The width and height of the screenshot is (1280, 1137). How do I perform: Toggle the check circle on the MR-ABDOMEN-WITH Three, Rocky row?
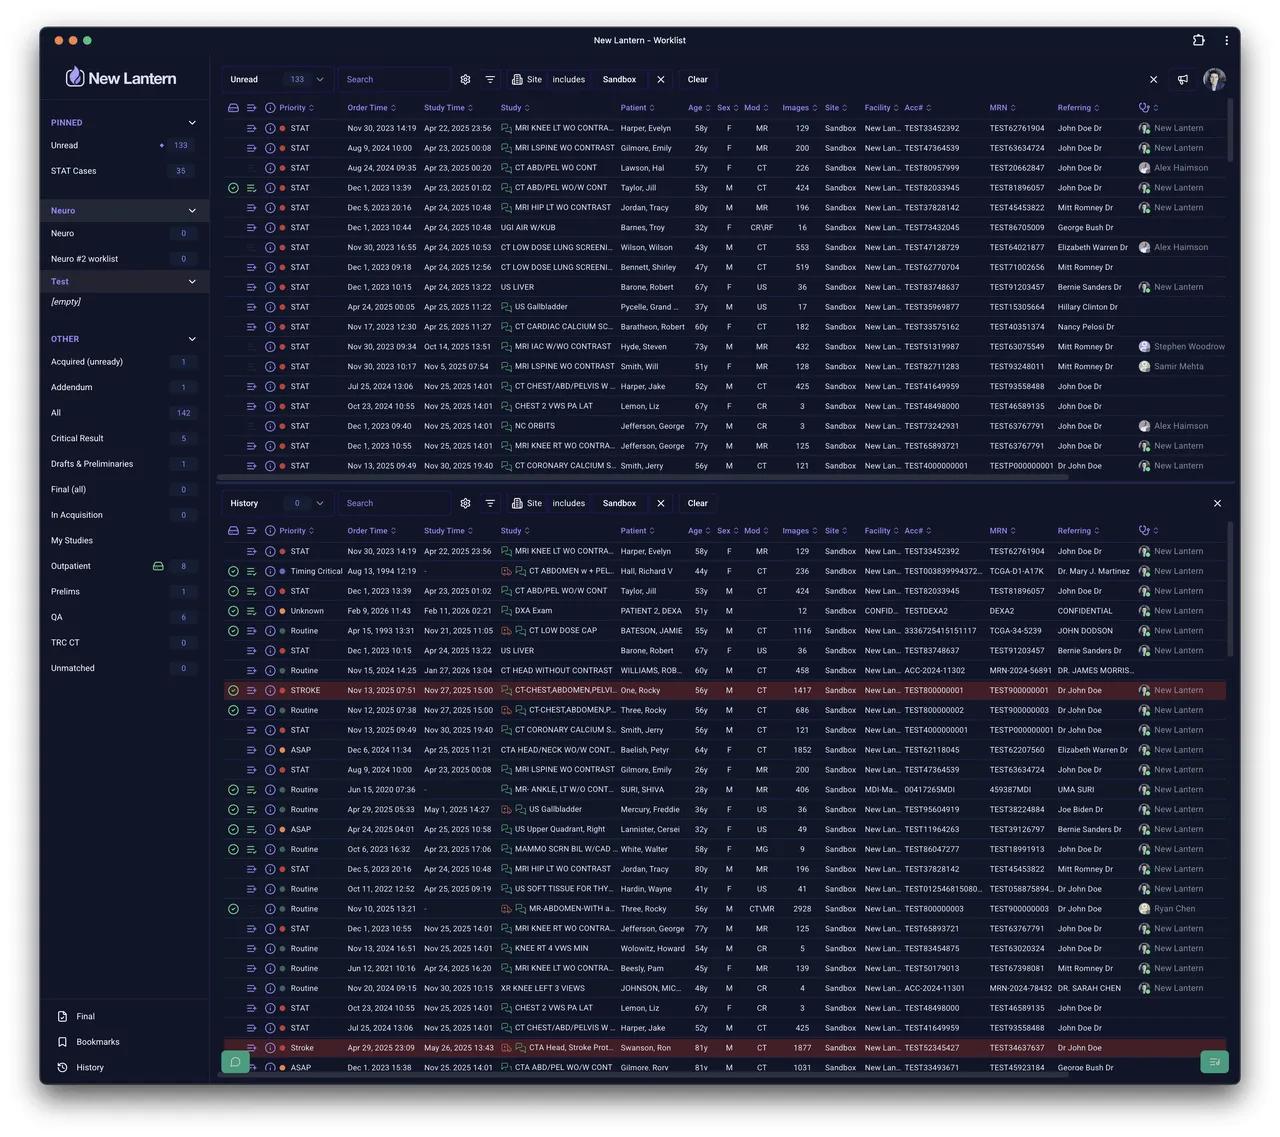233,909
